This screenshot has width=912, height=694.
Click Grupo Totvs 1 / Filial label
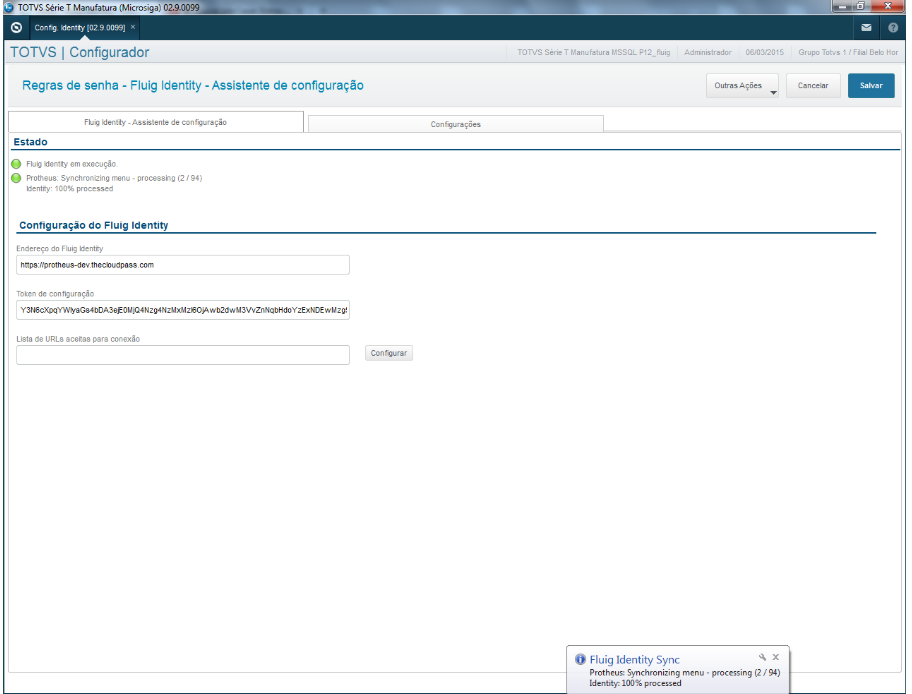[x=848, y=52]
